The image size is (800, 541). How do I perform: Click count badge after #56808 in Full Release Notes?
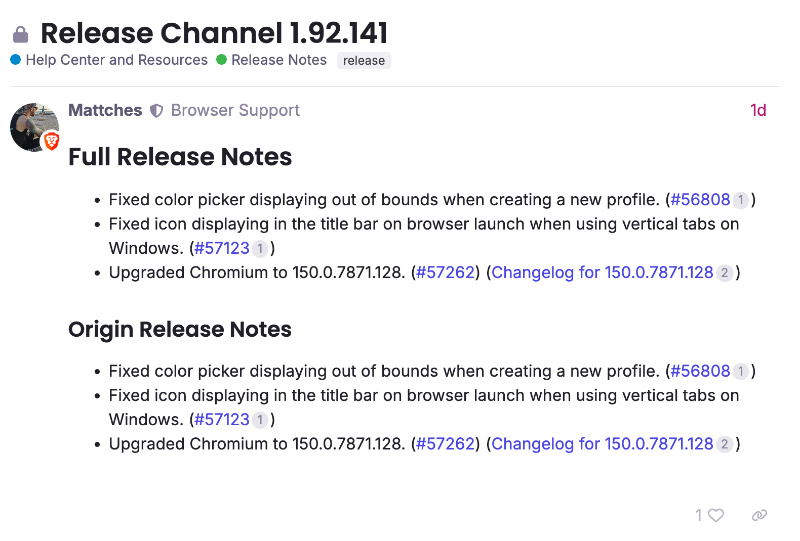740,200
